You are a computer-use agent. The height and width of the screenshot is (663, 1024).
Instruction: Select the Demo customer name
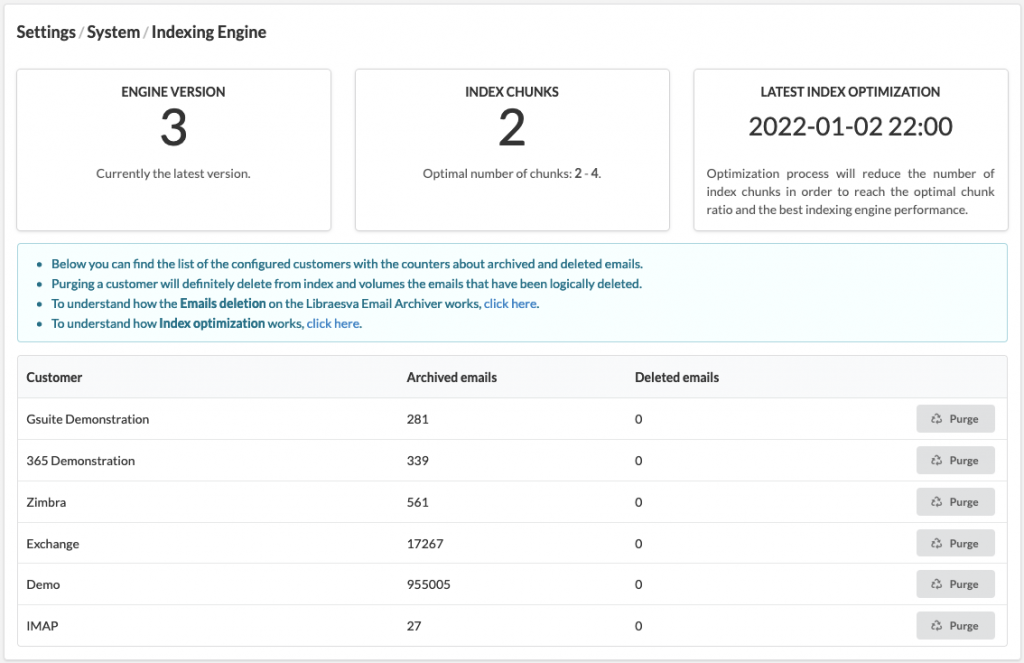click(x=42, y=585)
